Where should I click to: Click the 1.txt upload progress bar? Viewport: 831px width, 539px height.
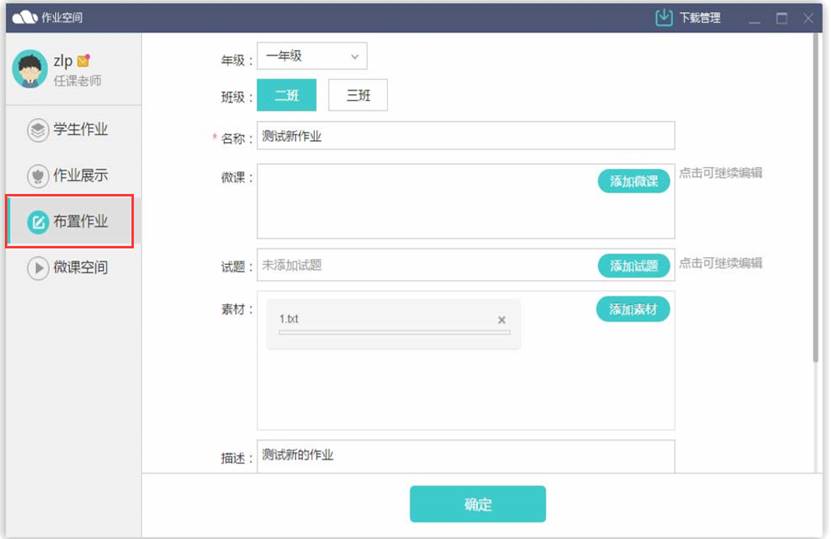(394, 332)
